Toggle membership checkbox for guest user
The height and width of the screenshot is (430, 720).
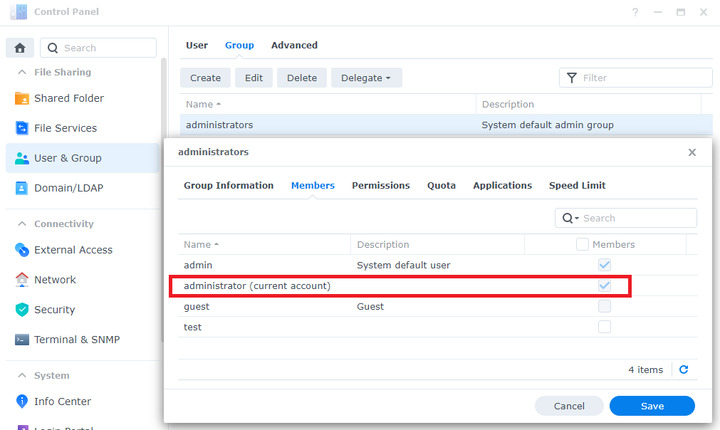pyautogui.click(x=604, y=307)
